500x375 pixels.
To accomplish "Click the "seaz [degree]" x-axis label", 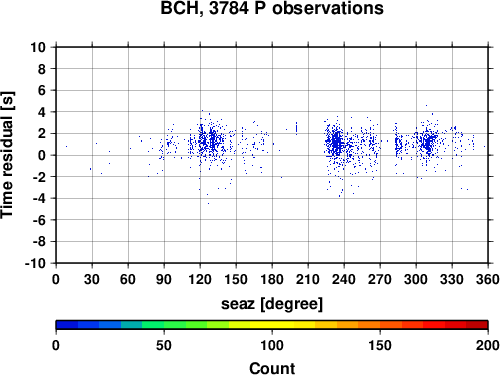I will point(272,303).
